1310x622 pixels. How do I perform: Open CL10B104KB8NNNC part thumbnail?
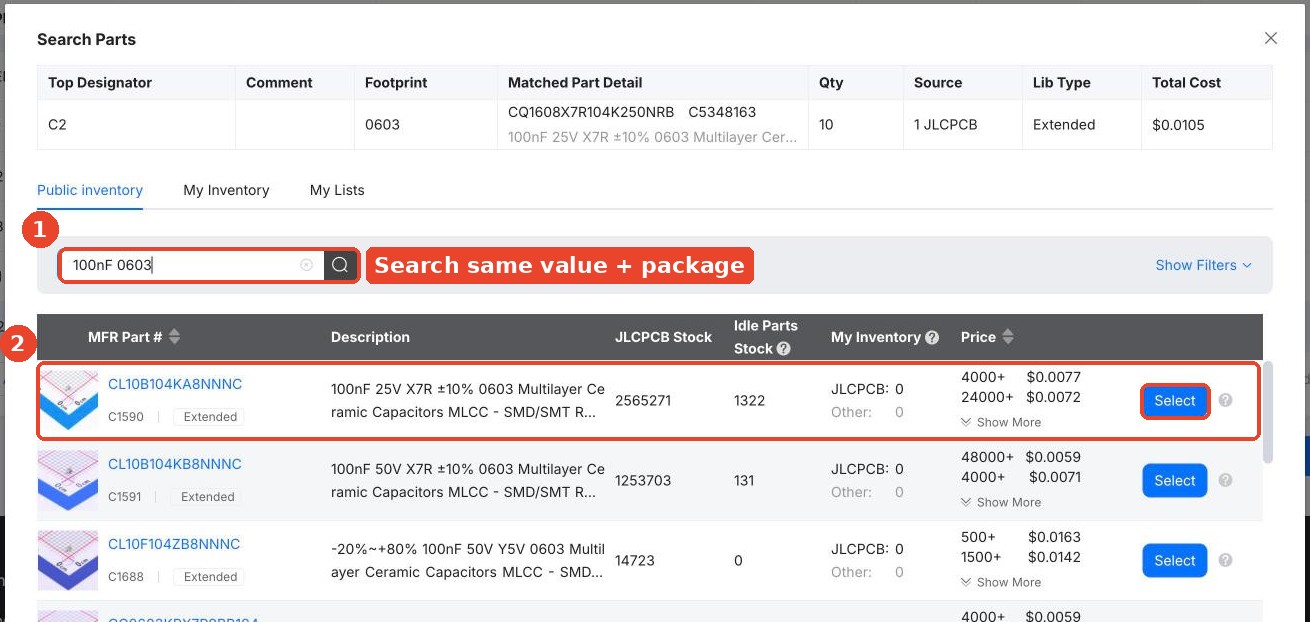coord(68,480)
